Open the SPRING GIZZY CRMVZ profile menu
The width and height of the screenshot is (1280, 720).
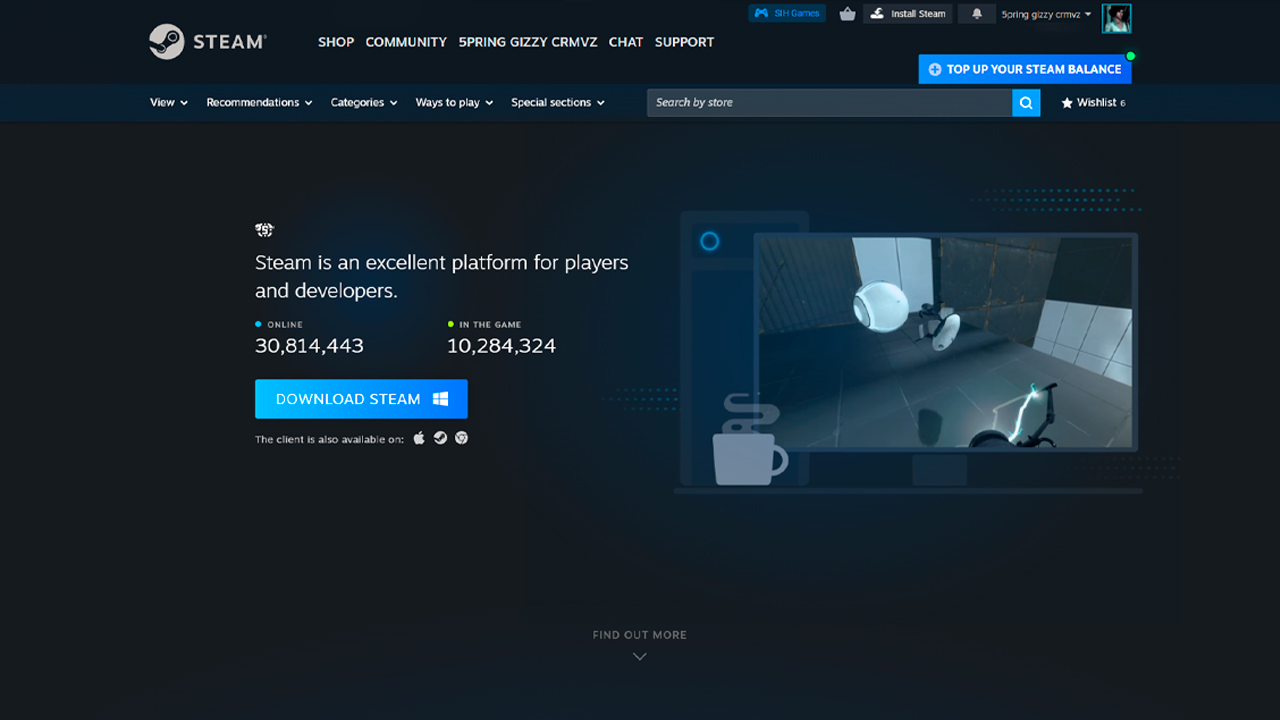[x=528, y=42]
